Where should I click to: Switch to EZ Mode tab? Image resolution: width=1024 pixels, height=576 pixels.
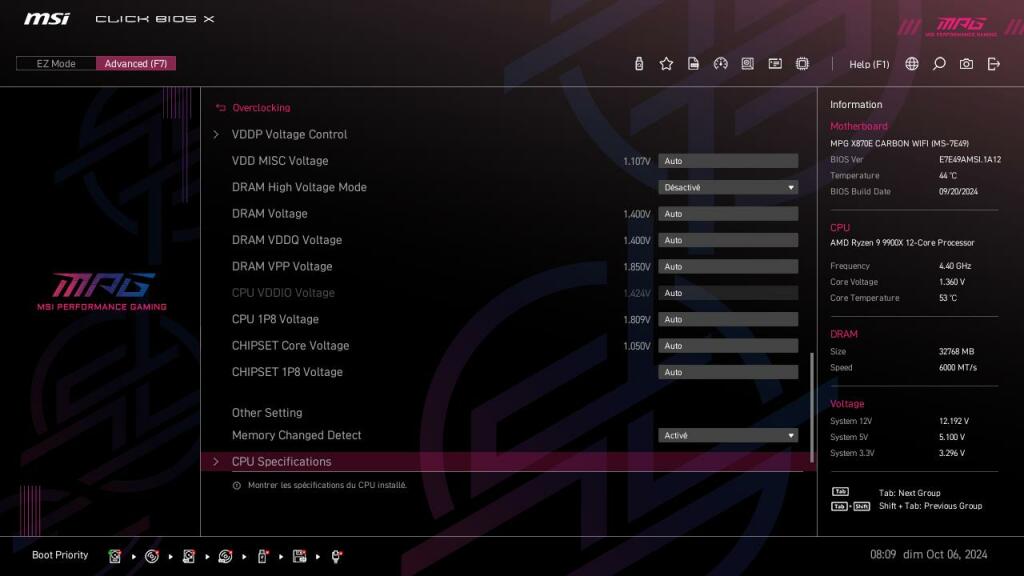coord(54,63)
